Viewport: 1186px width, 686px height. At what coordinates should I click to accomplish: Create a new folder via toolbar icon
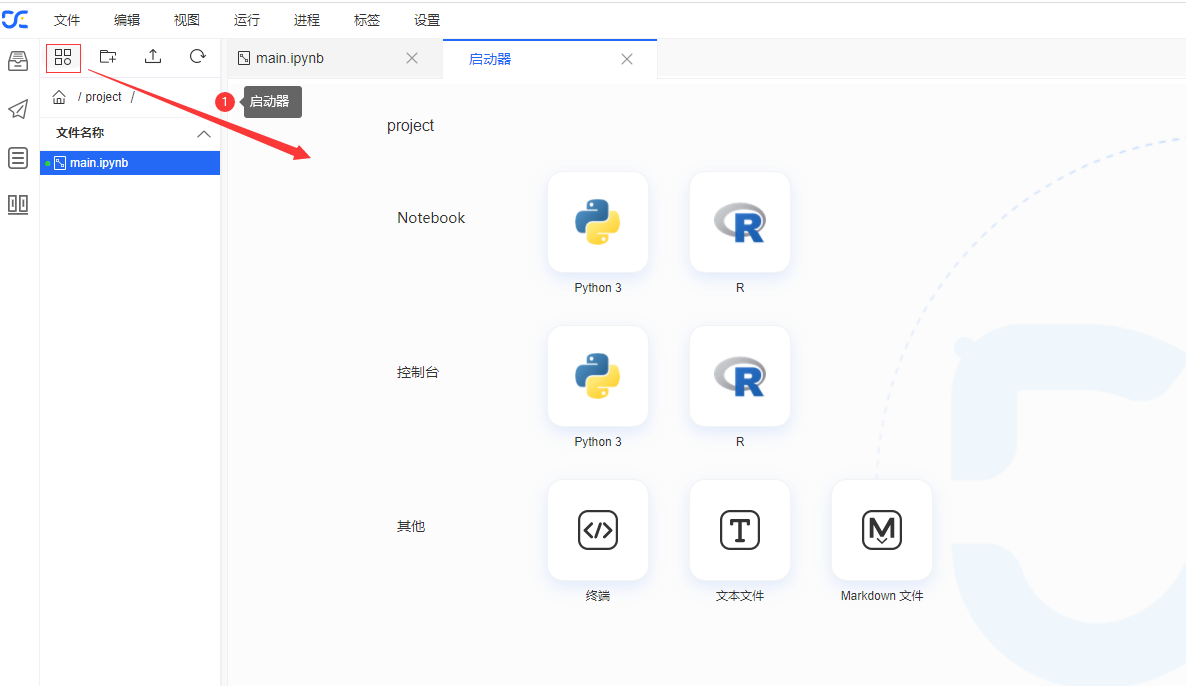(x=108, y=57)
